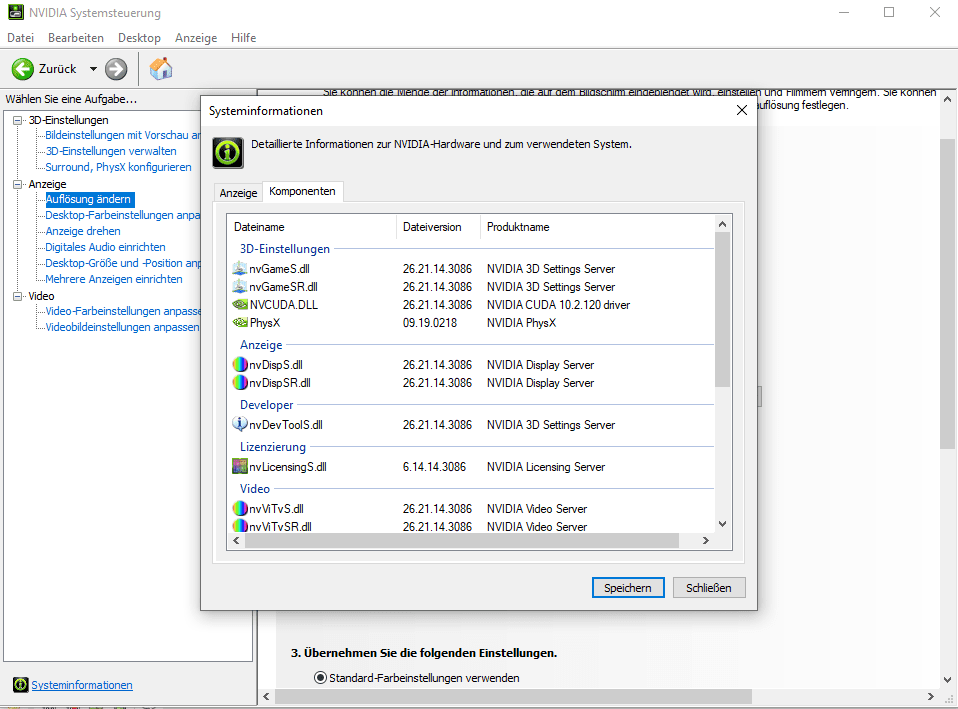Open the Anzeige menu in menu bar

pos(196,38)
